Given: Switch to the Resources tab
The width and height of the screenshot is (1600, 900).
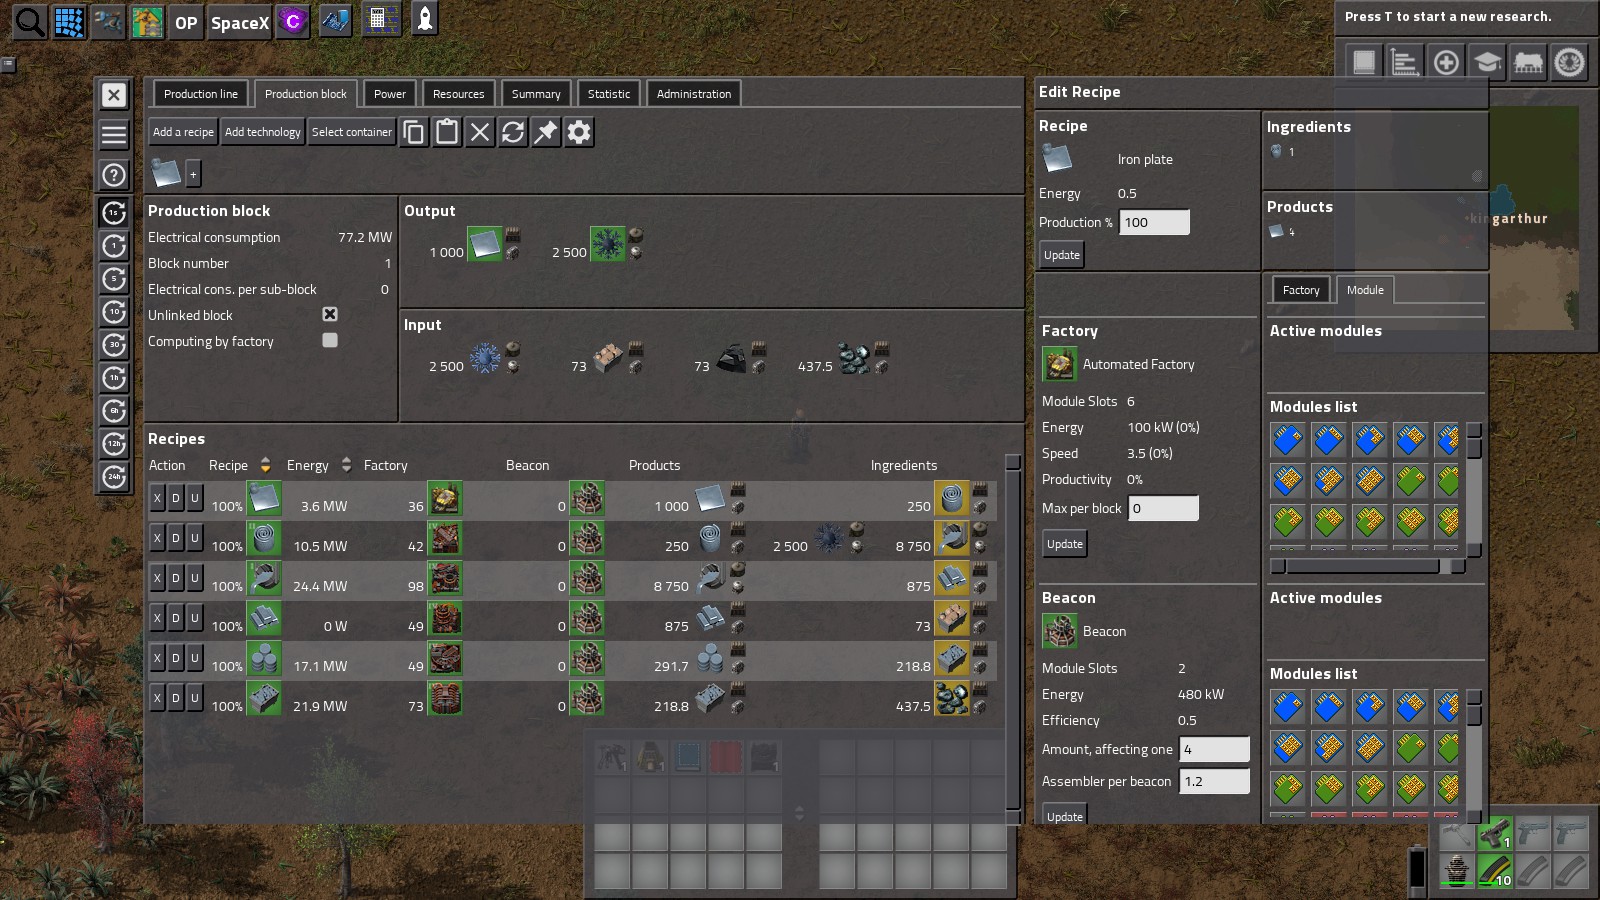Looking at the screenshot, I should 458,94.
